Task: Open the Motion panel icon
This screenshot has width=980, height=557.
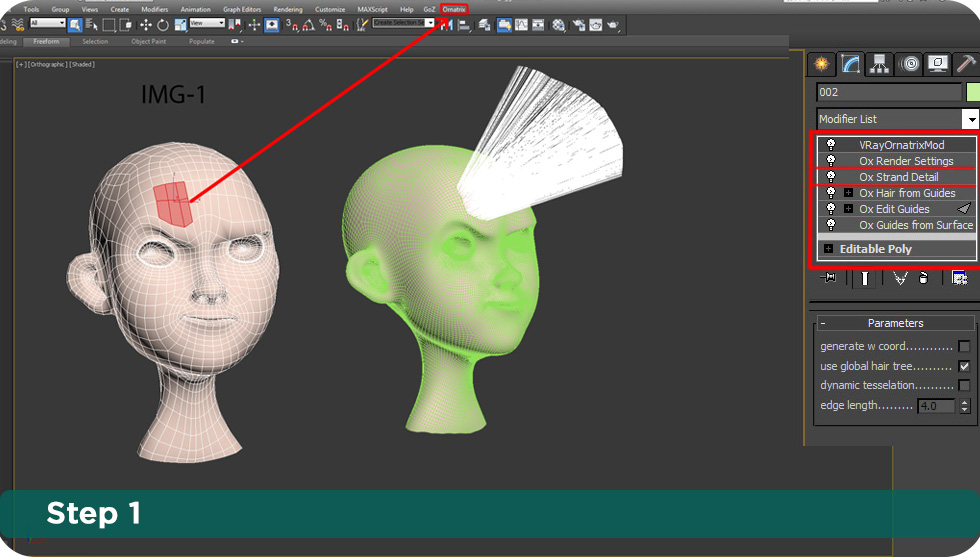Action: [909, 64]
